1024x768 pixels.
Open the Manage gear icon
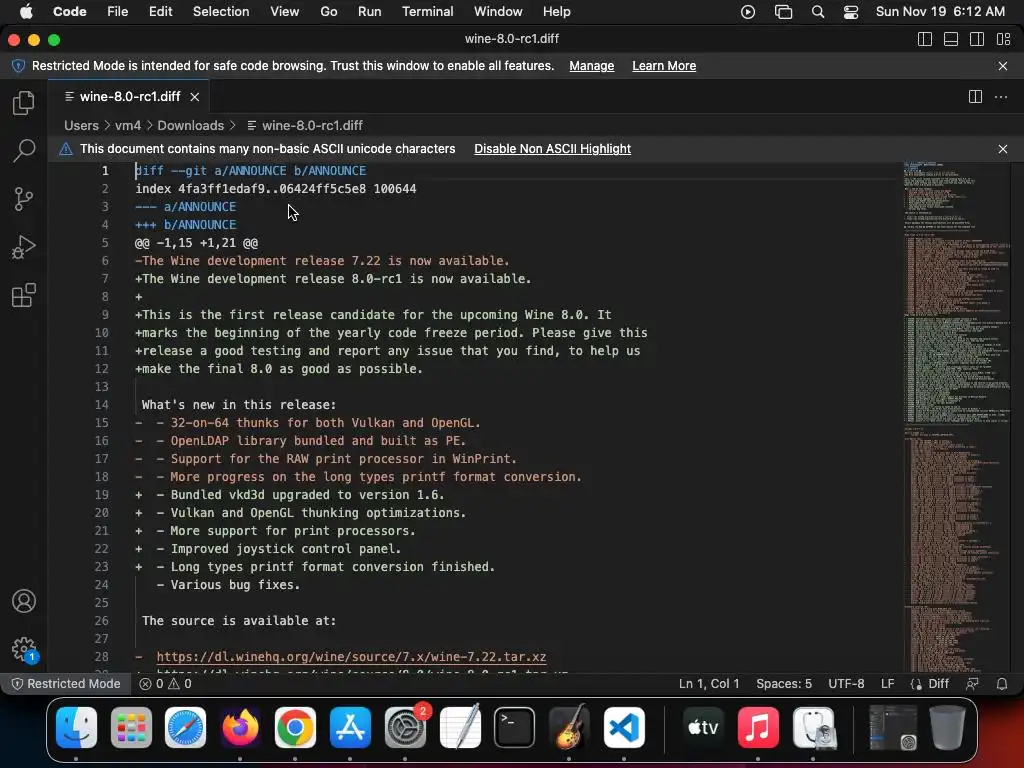pyautogui.click(x=24, y=649)
